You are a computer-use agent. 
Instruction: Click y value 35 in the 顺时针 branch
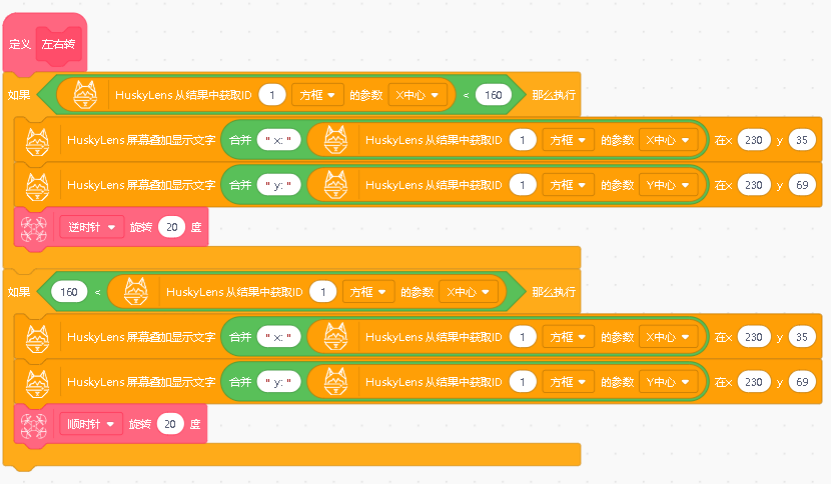pos(802,337)
